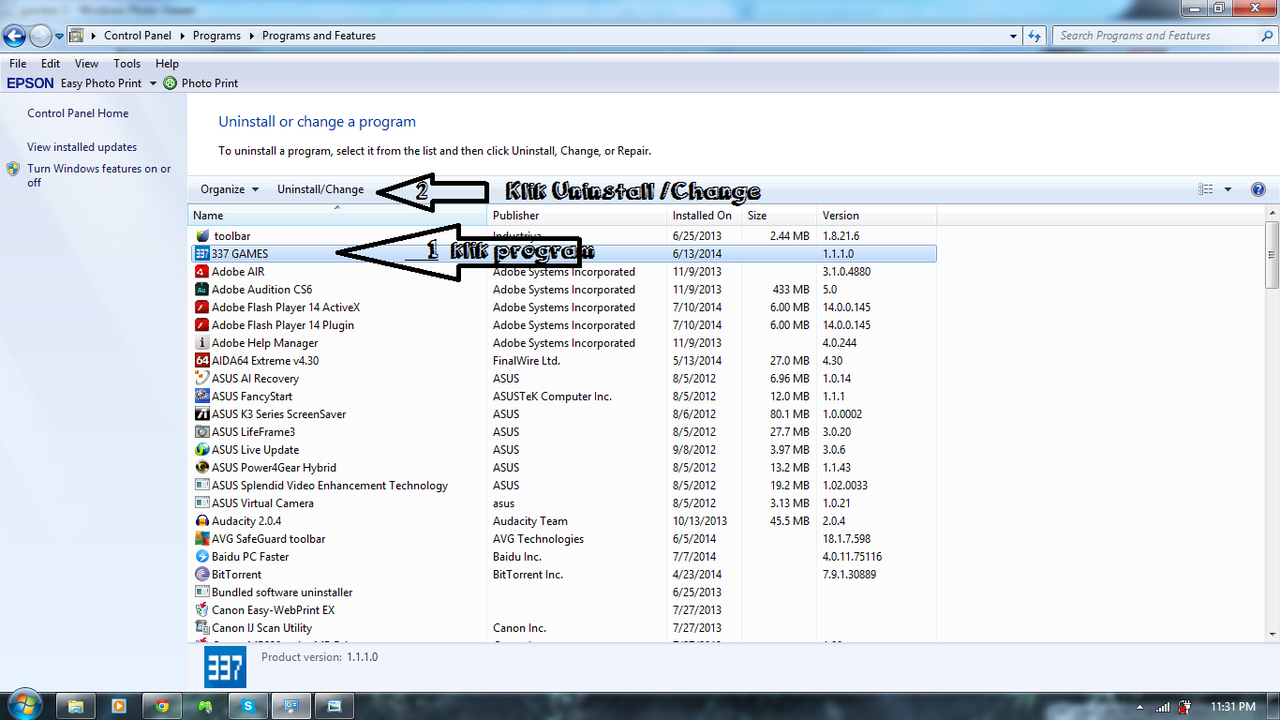
Task: Click the Uninstall/Change button
Action: coord(321,189)
